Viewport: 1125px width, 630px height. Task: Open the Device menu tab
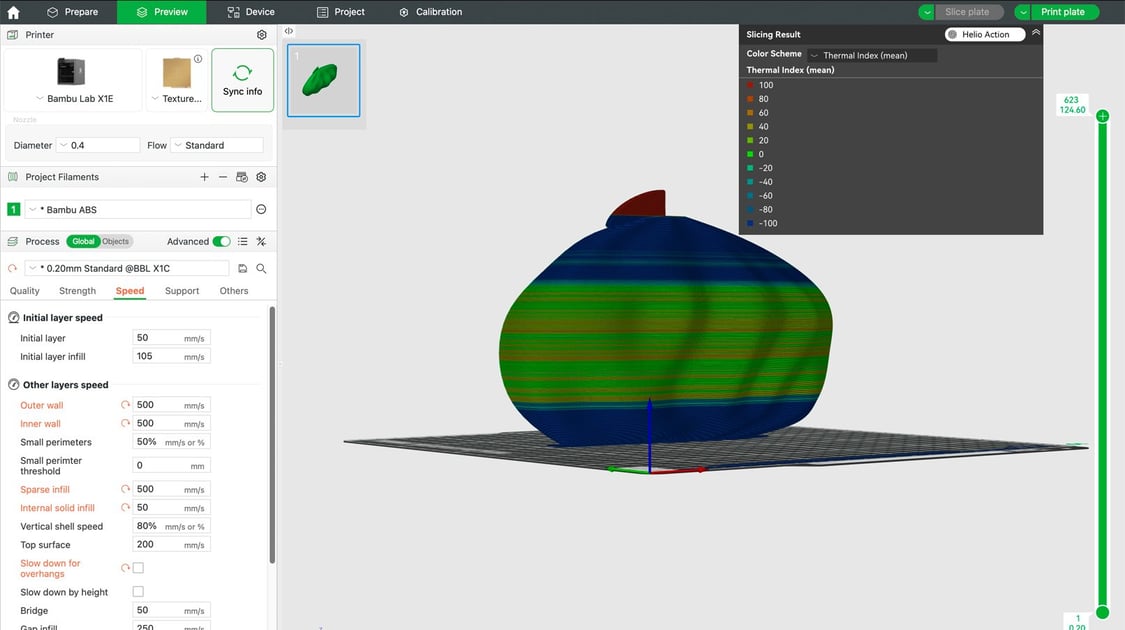[250, 11]
